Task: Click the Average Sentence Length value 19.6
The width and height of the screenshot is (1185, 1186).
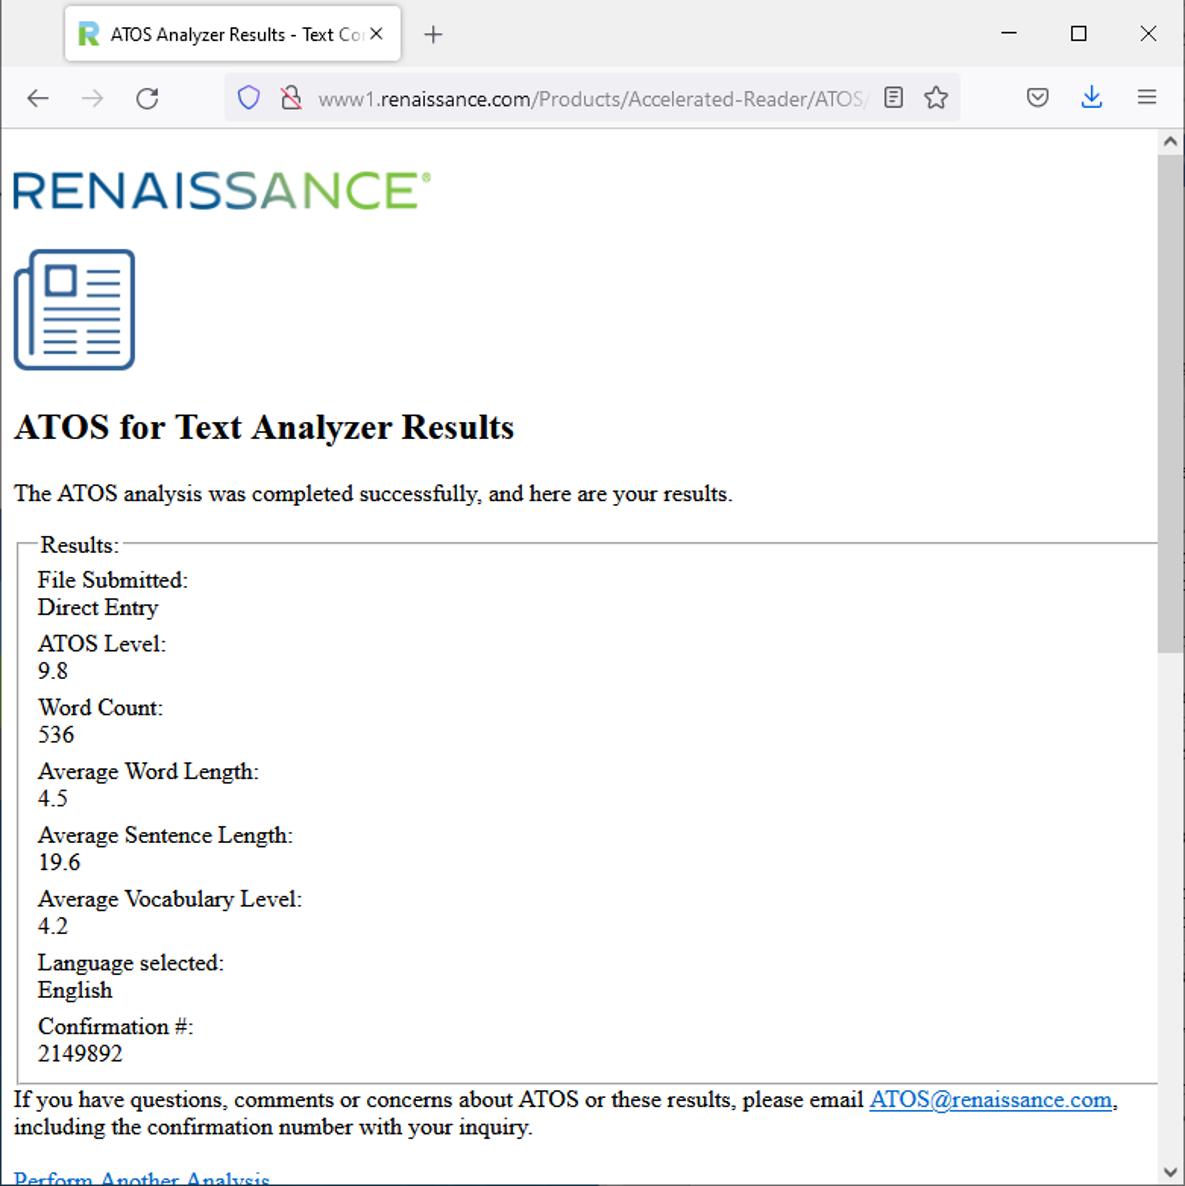Action: tap(59, 862)
